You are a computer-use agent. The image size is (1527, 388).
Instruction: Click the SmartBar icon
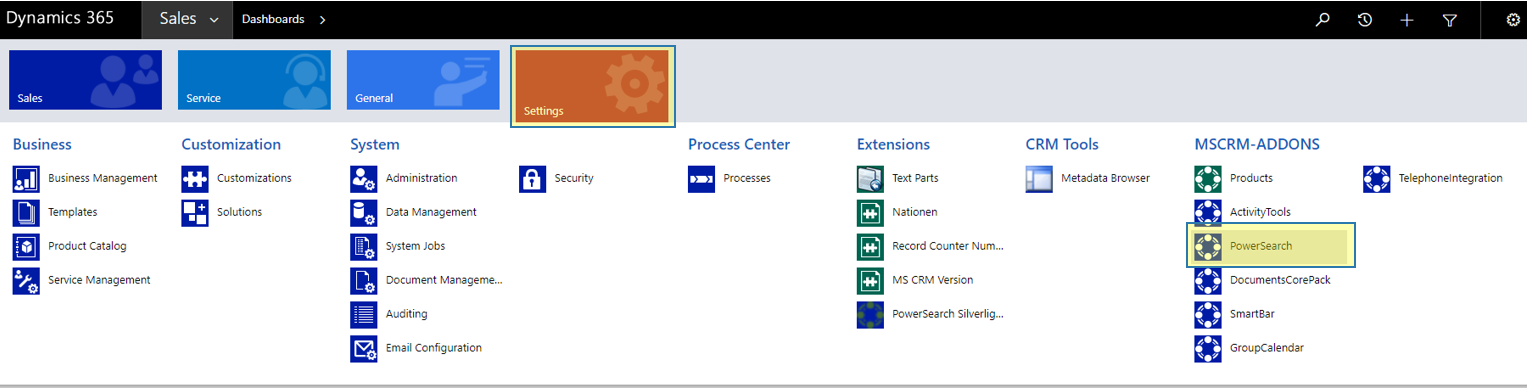tap(1209, 315)
